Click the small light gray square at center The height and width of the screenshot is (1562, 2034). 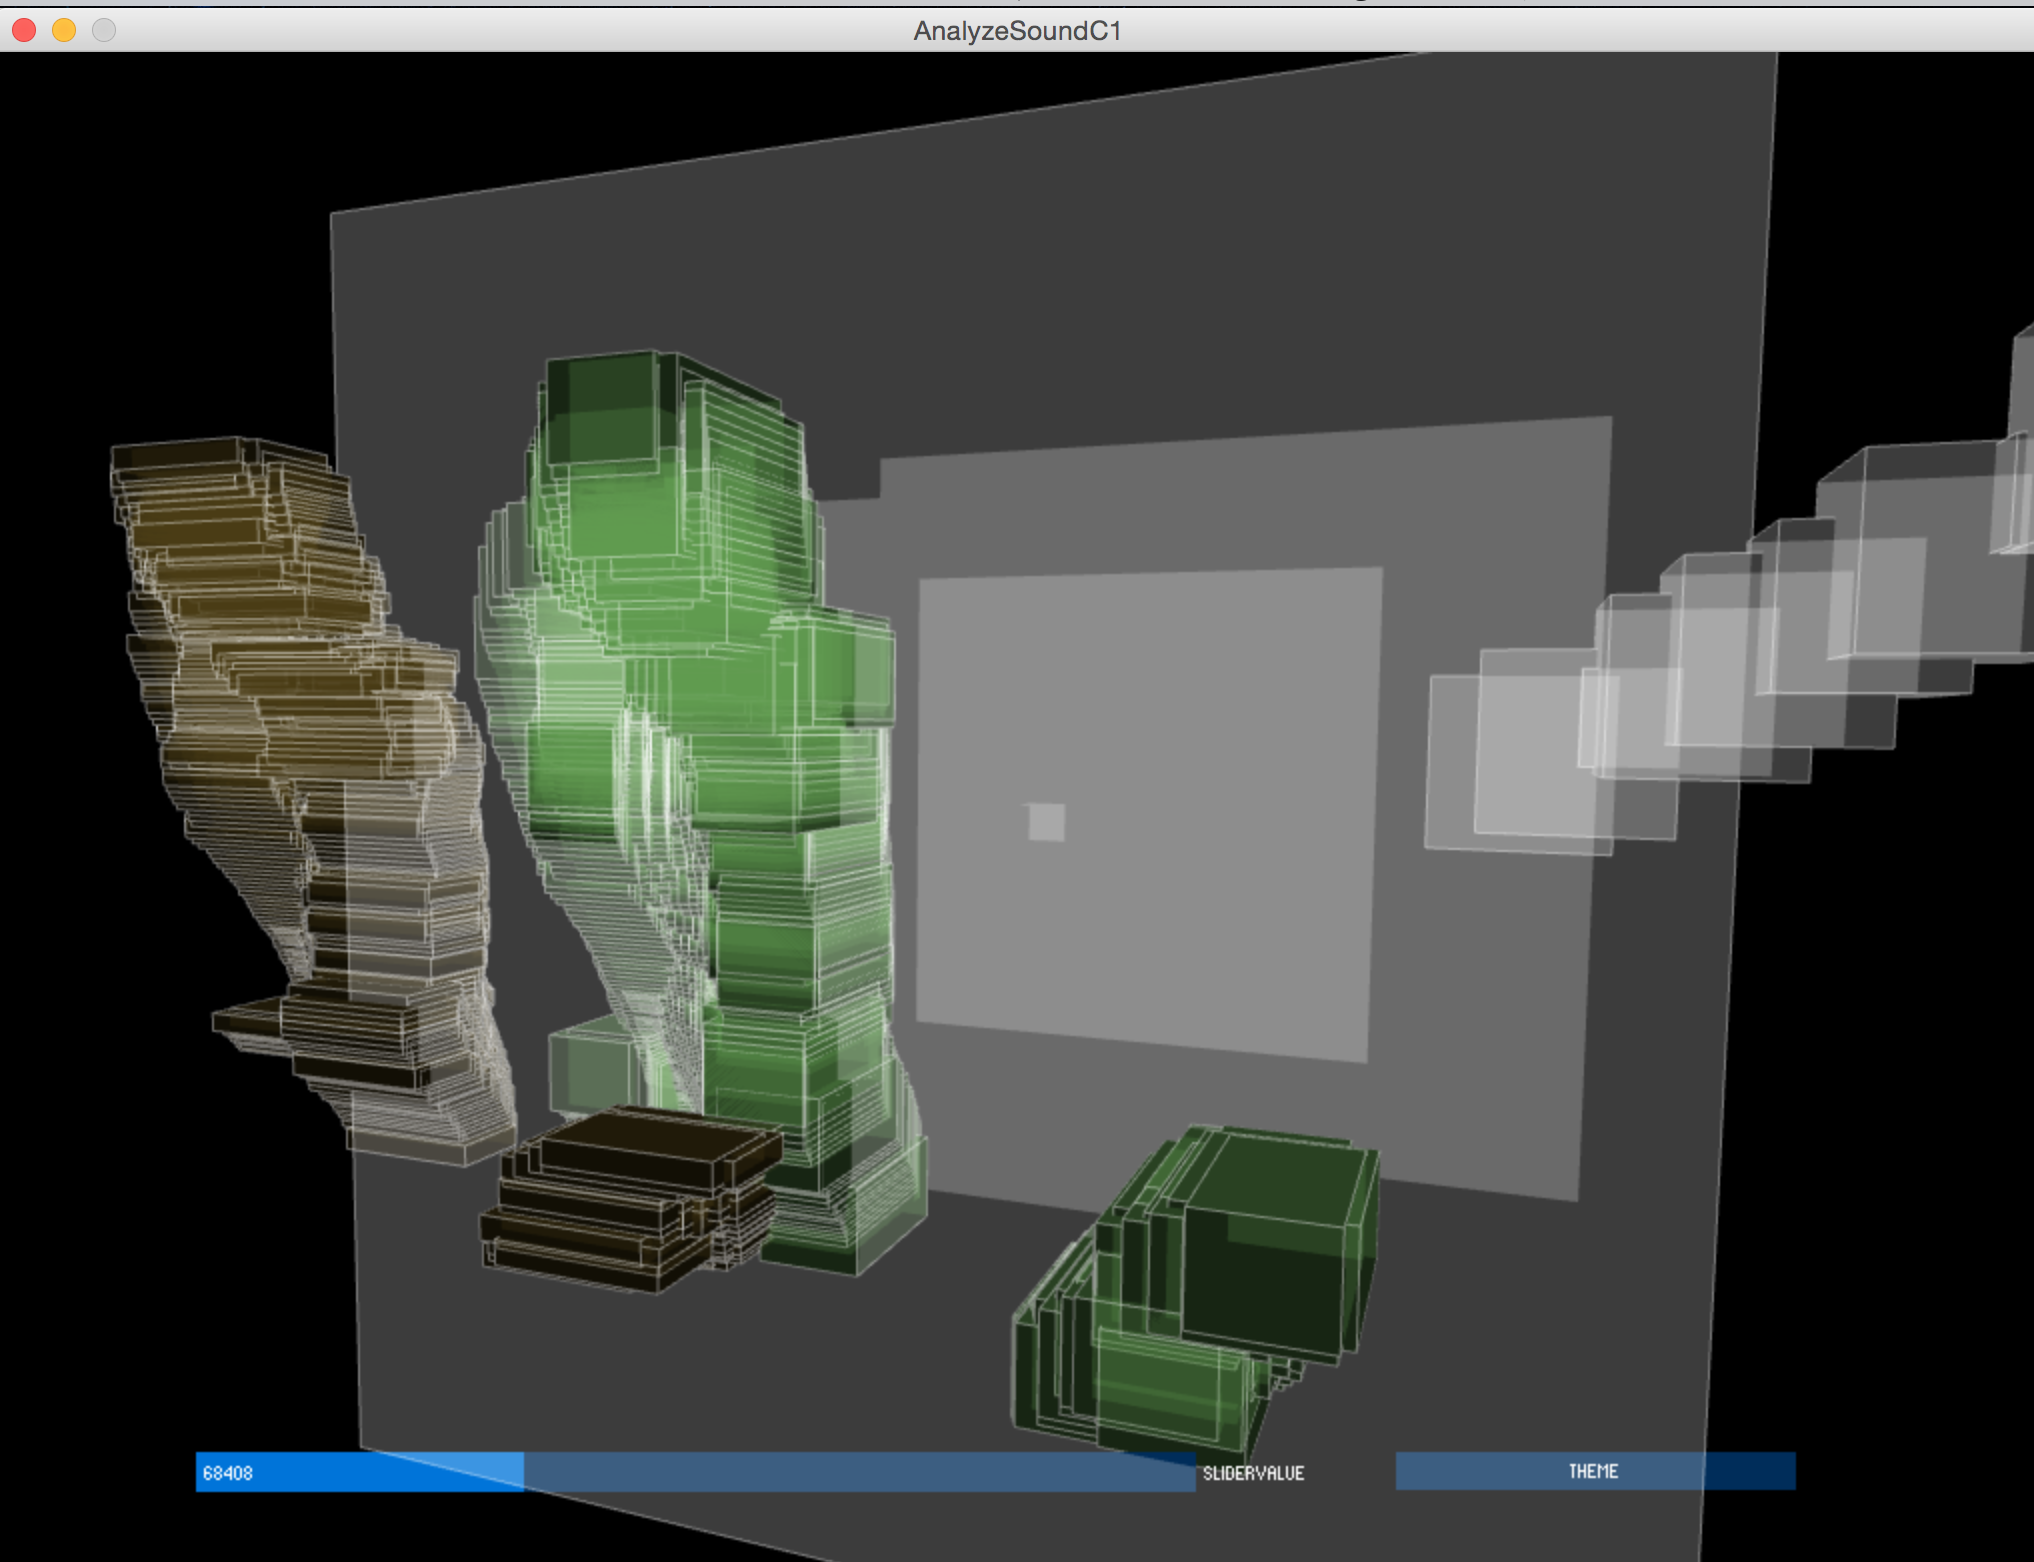coord(1046,822)
